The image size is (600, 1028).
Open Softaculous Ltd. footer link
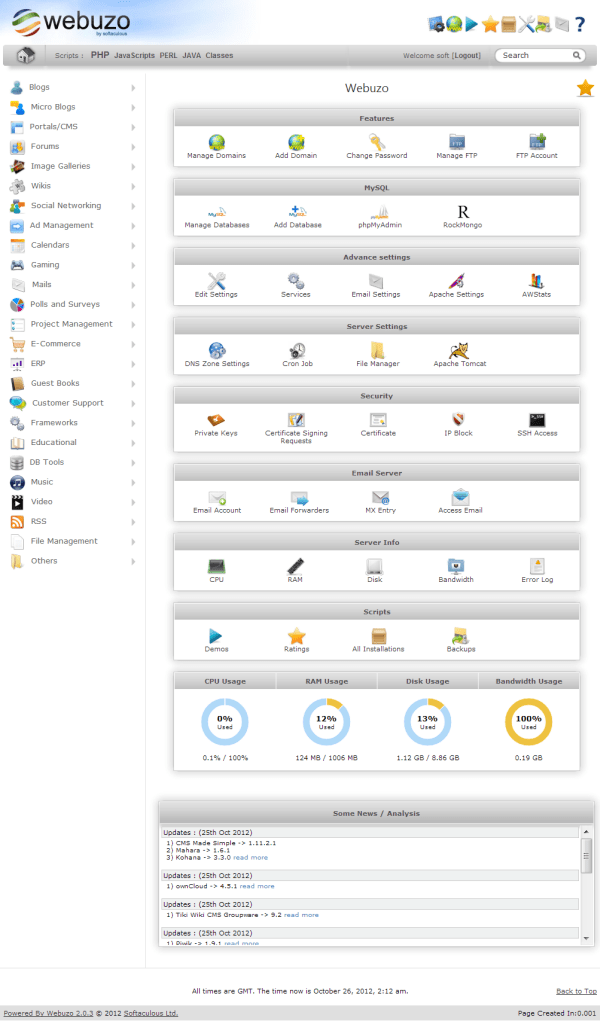pos(151,1014)
